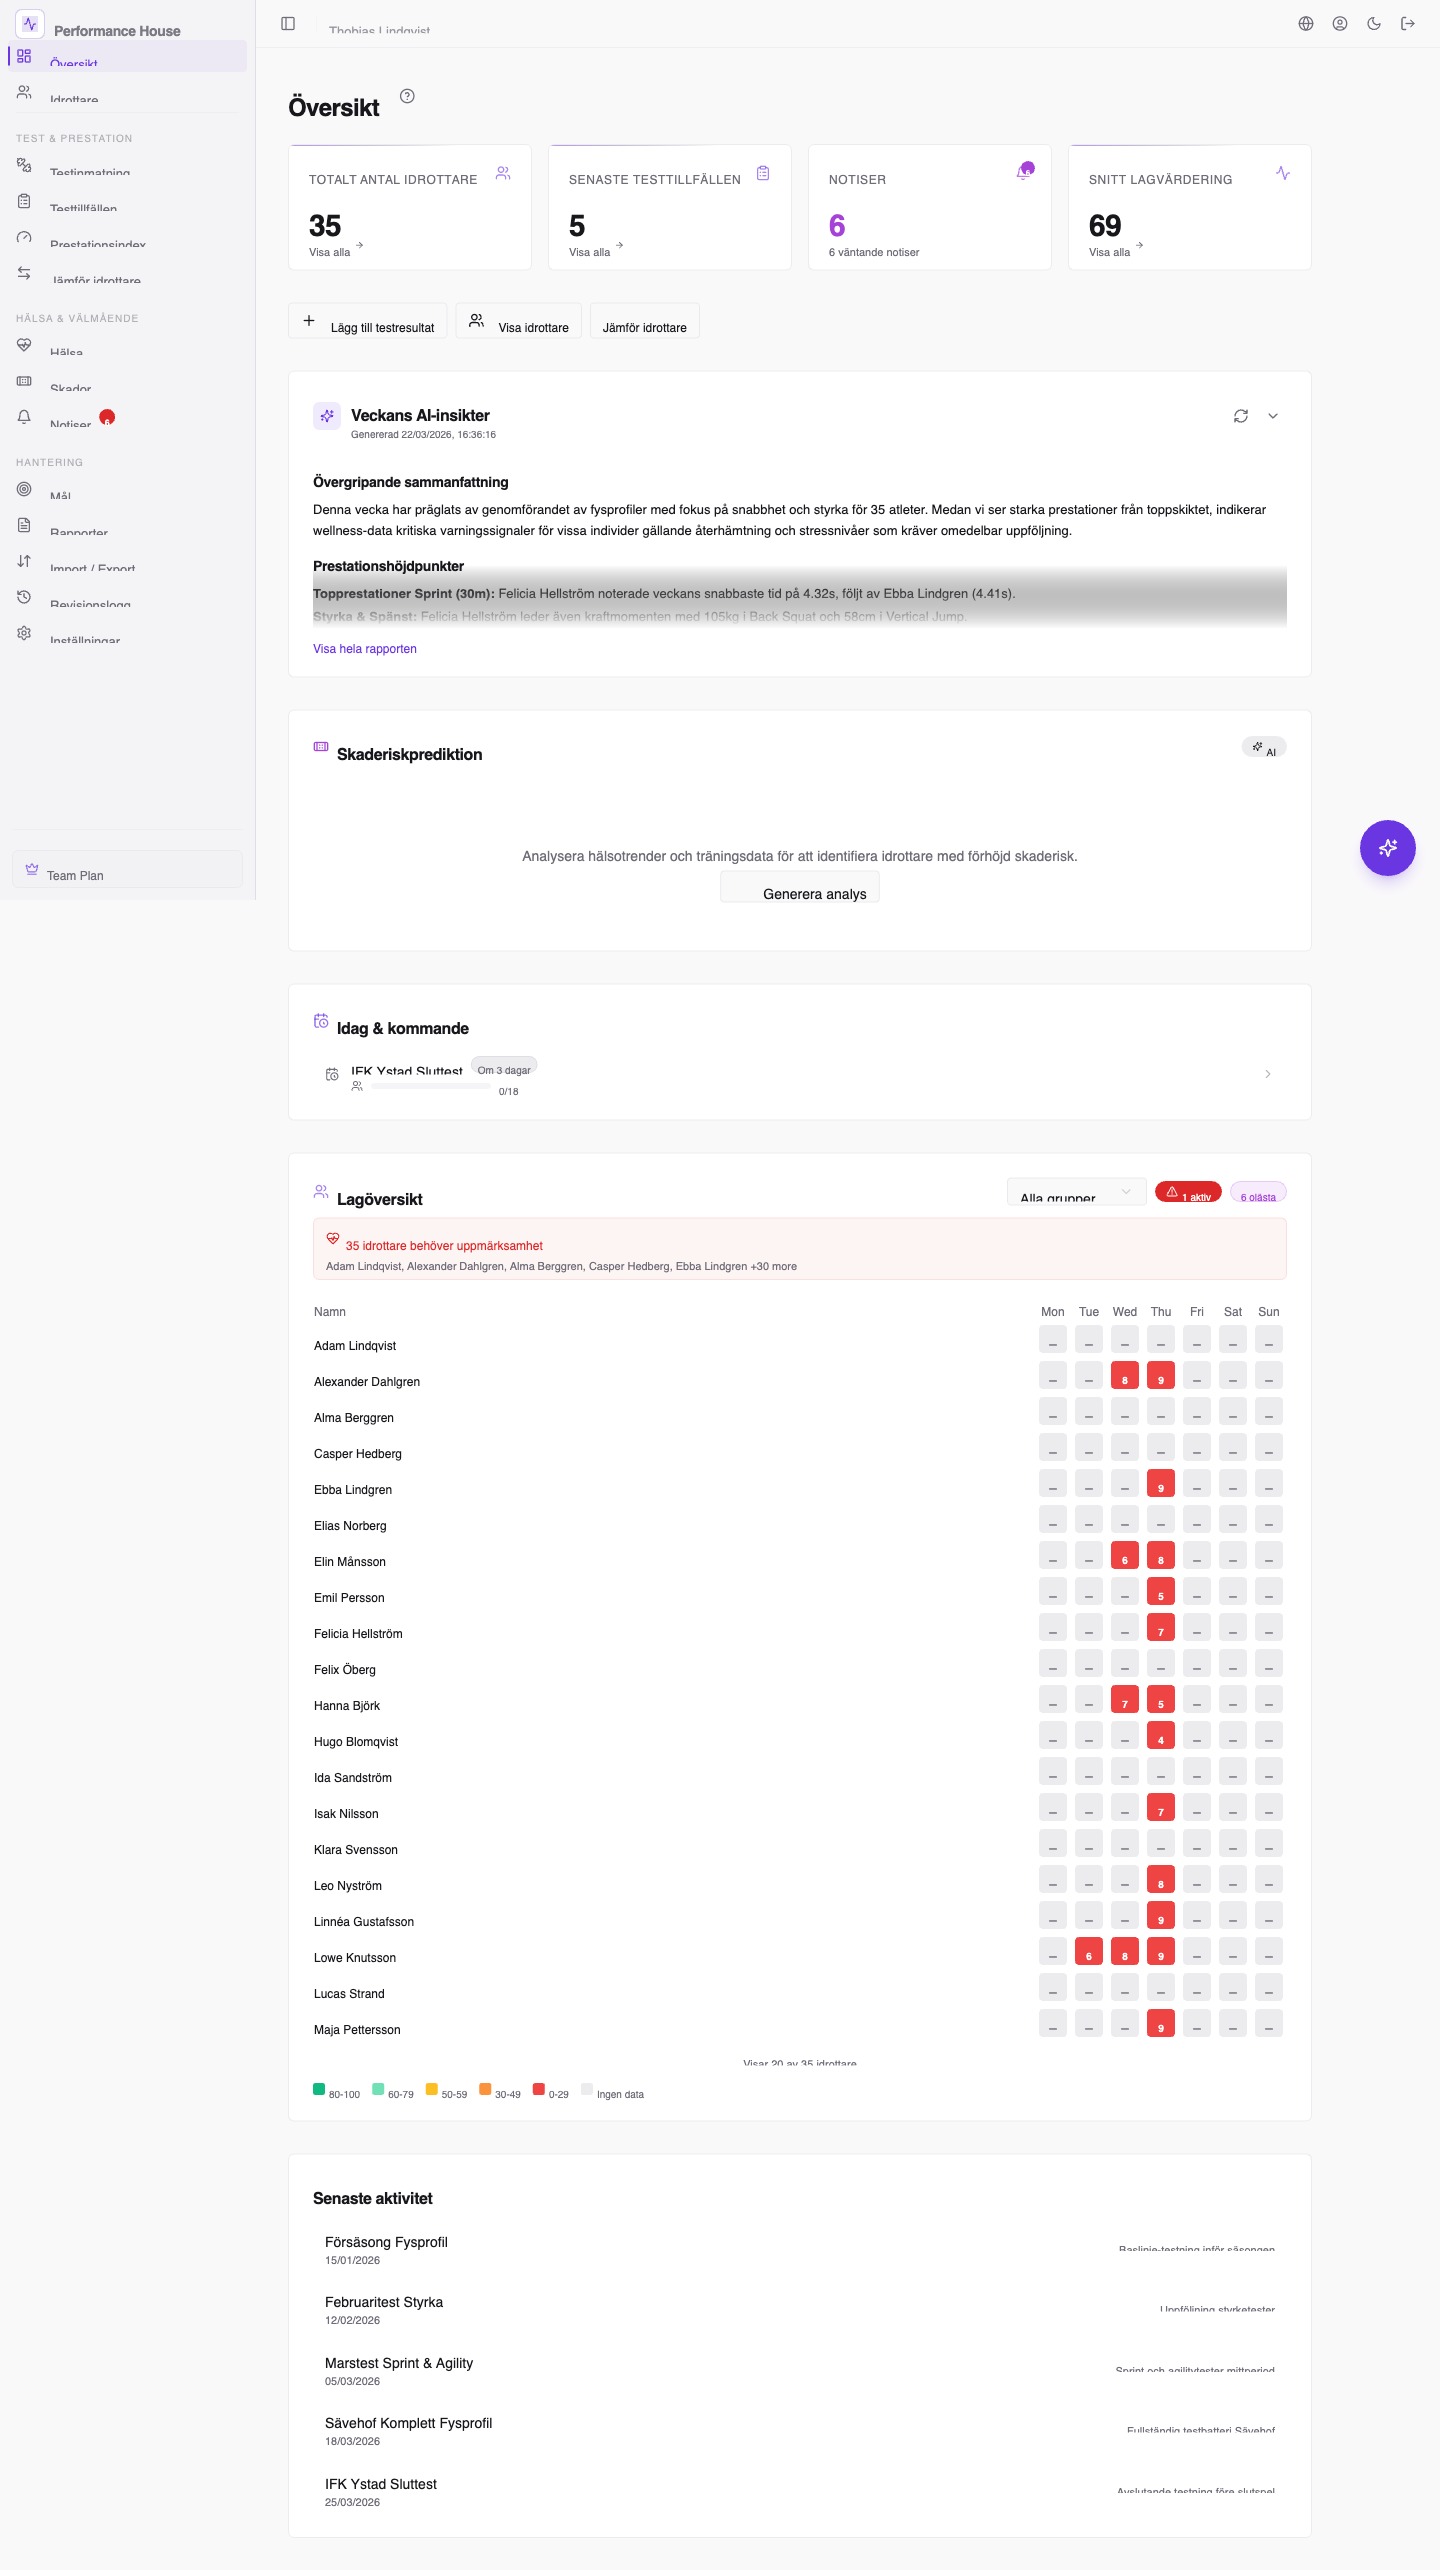Image resolution: width=1440 pixels, height=2570 pixels.
Task: Click Alexander Dahlgren's red Wednesday score cell
Action: point(1124,1376)
